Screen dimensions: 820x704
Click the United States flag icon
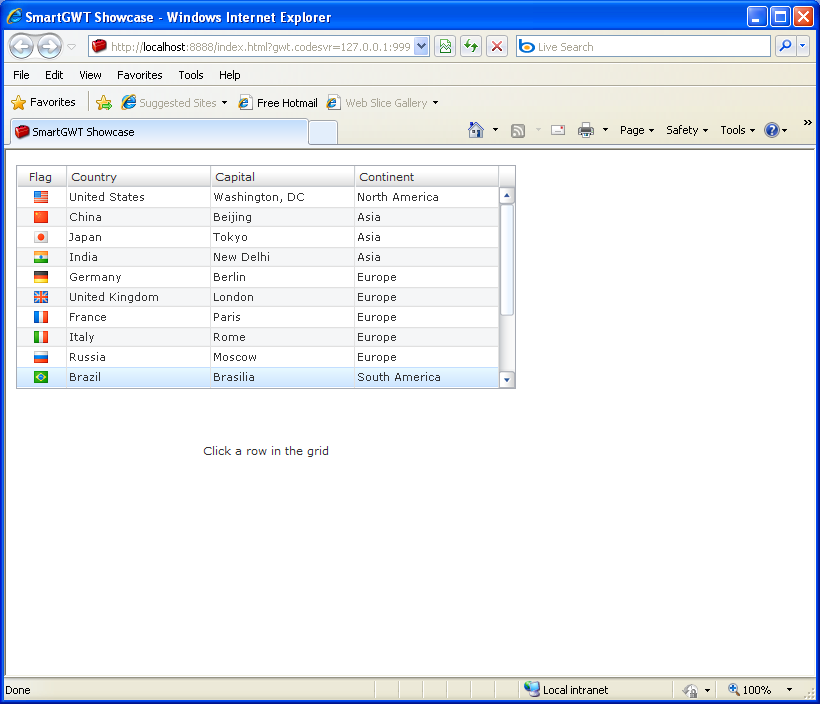point(41,197)
